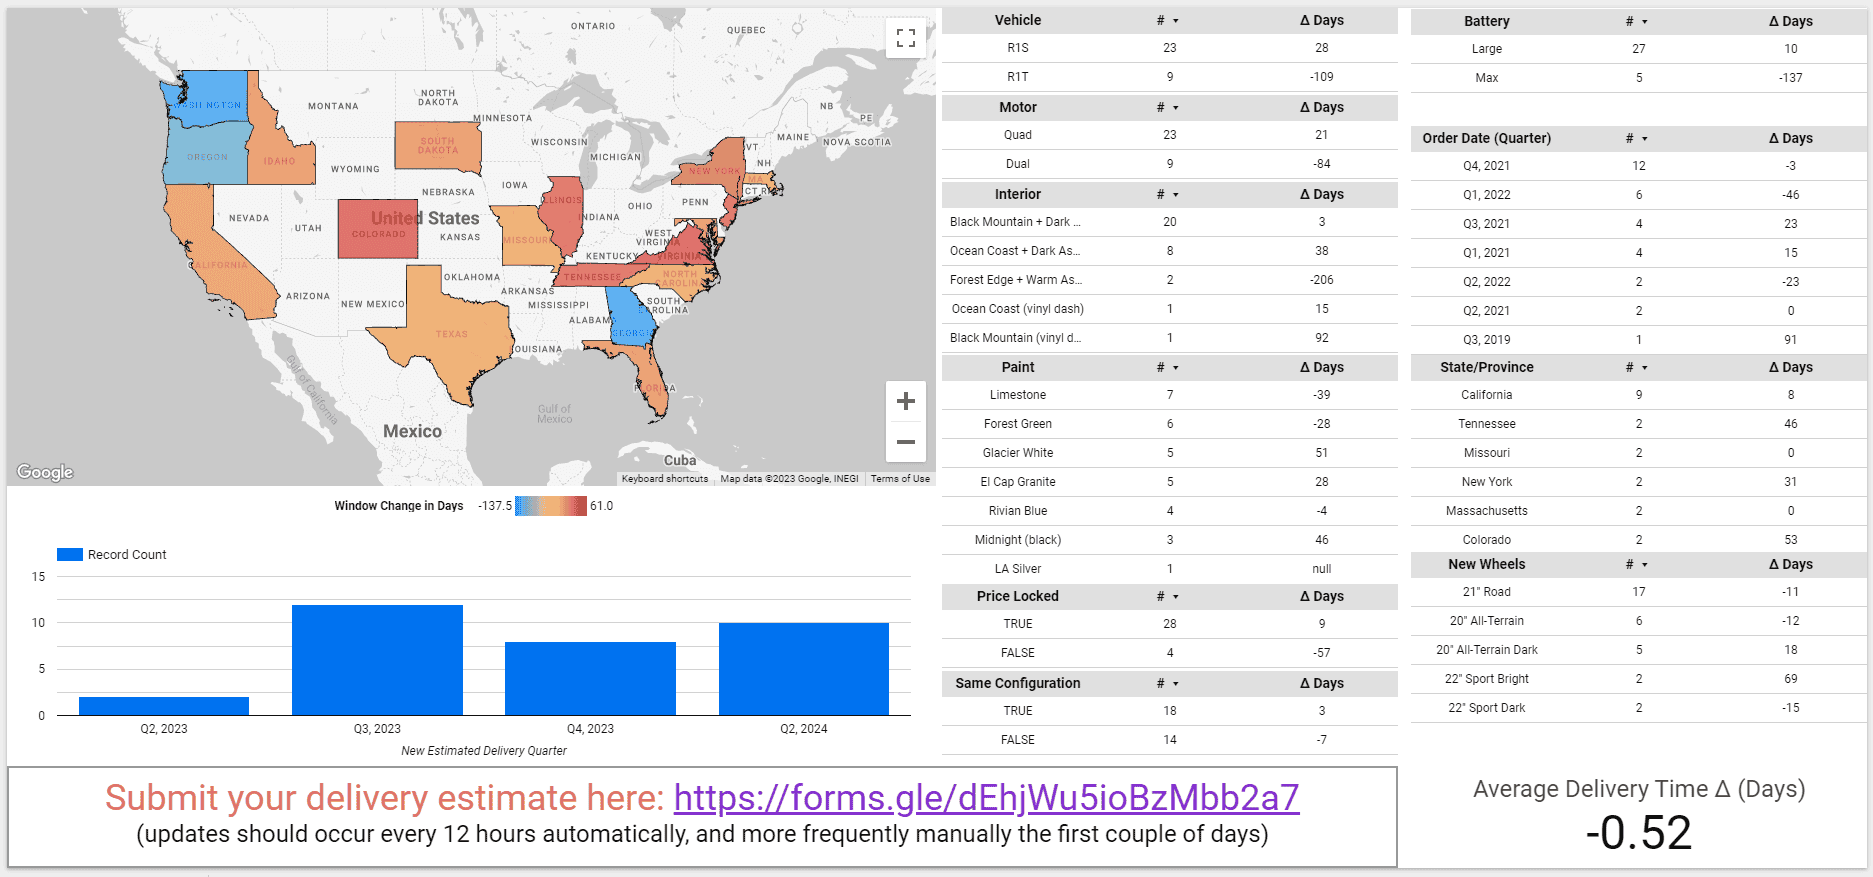Select the Q2, 2023 bar
Viewport: 1873px width, 877px height.
coord(164,706)
